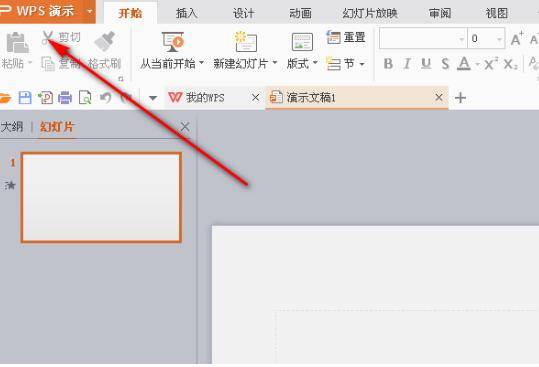Open the 开始 ribbon tab

(x=130, y=13)
